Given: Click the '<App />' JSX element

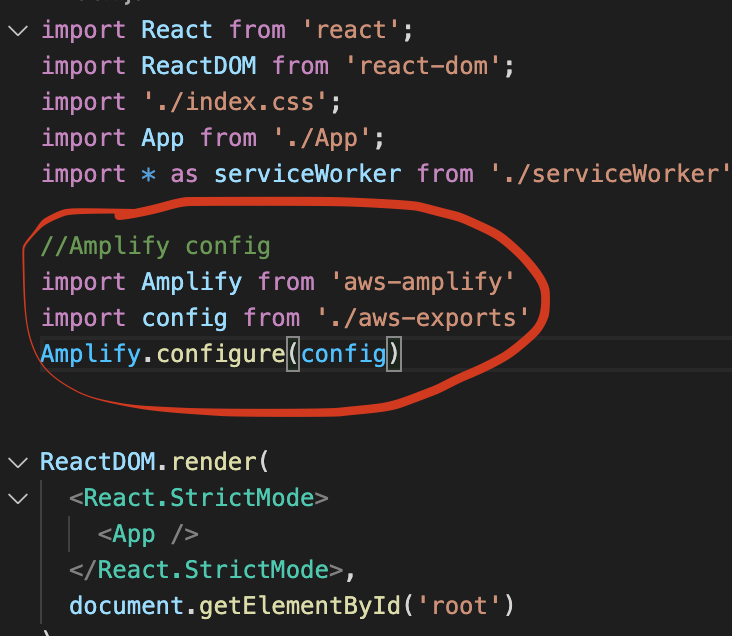Looking at the screenshot, I should [x=148, y=534].
